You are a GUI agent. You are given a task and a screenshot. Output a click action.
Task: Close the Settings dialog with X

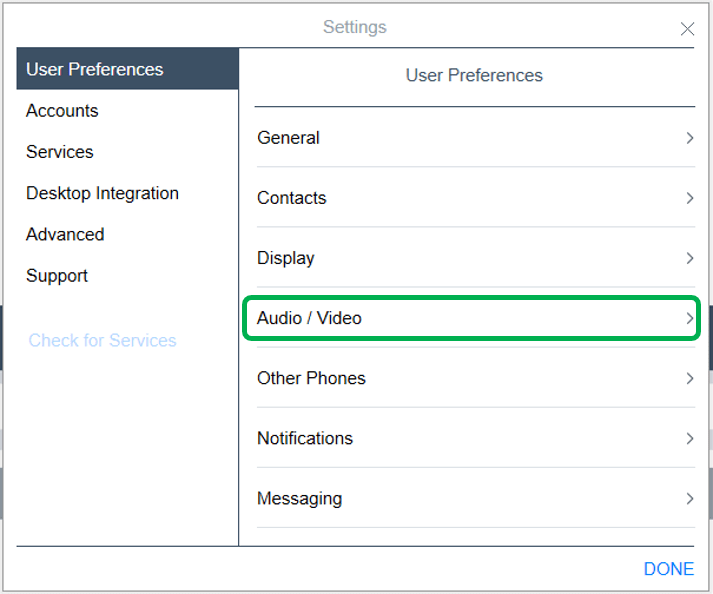click(687, 29)
